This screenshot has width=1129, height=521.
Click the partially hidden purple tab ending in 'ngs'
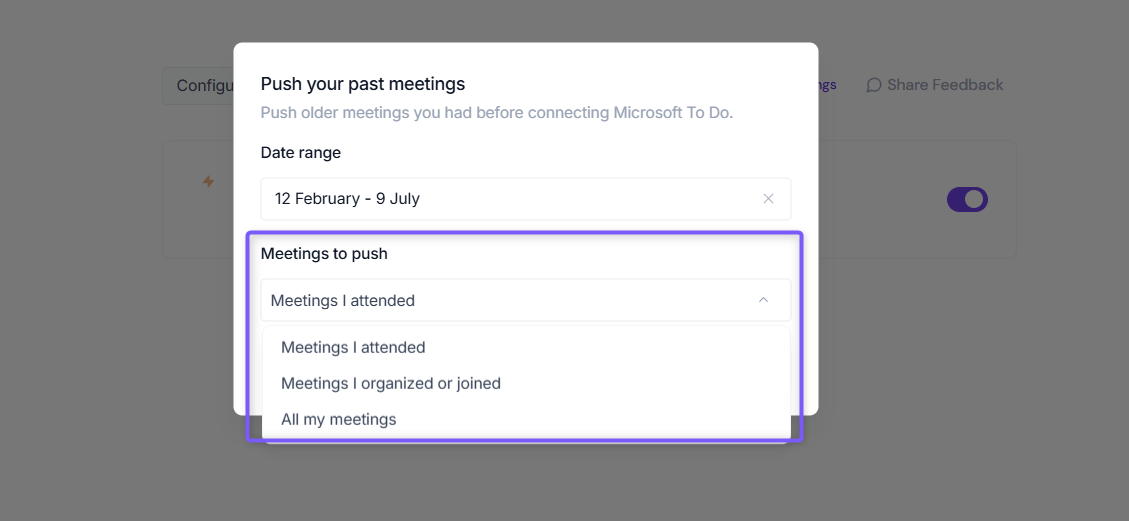coord(827,85)
